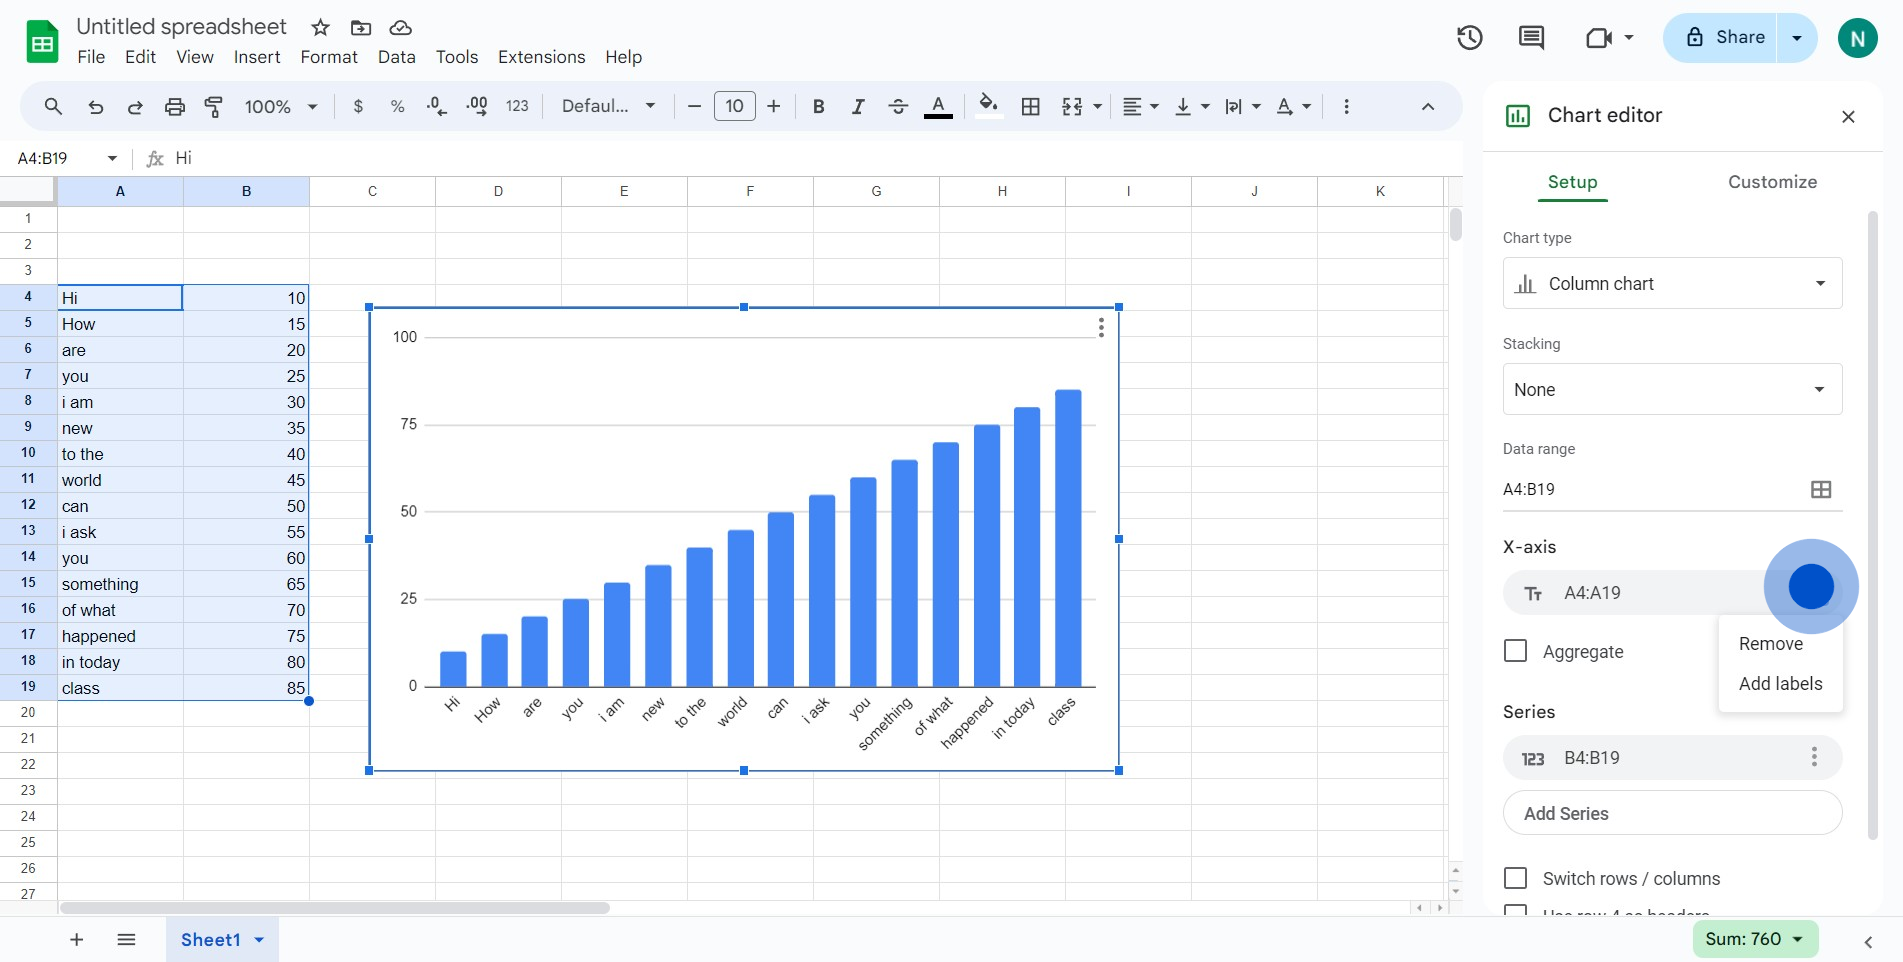Viewport: 1903px width, 962px height.
Task: Select data range grid icon
Action: point(1821,489)
